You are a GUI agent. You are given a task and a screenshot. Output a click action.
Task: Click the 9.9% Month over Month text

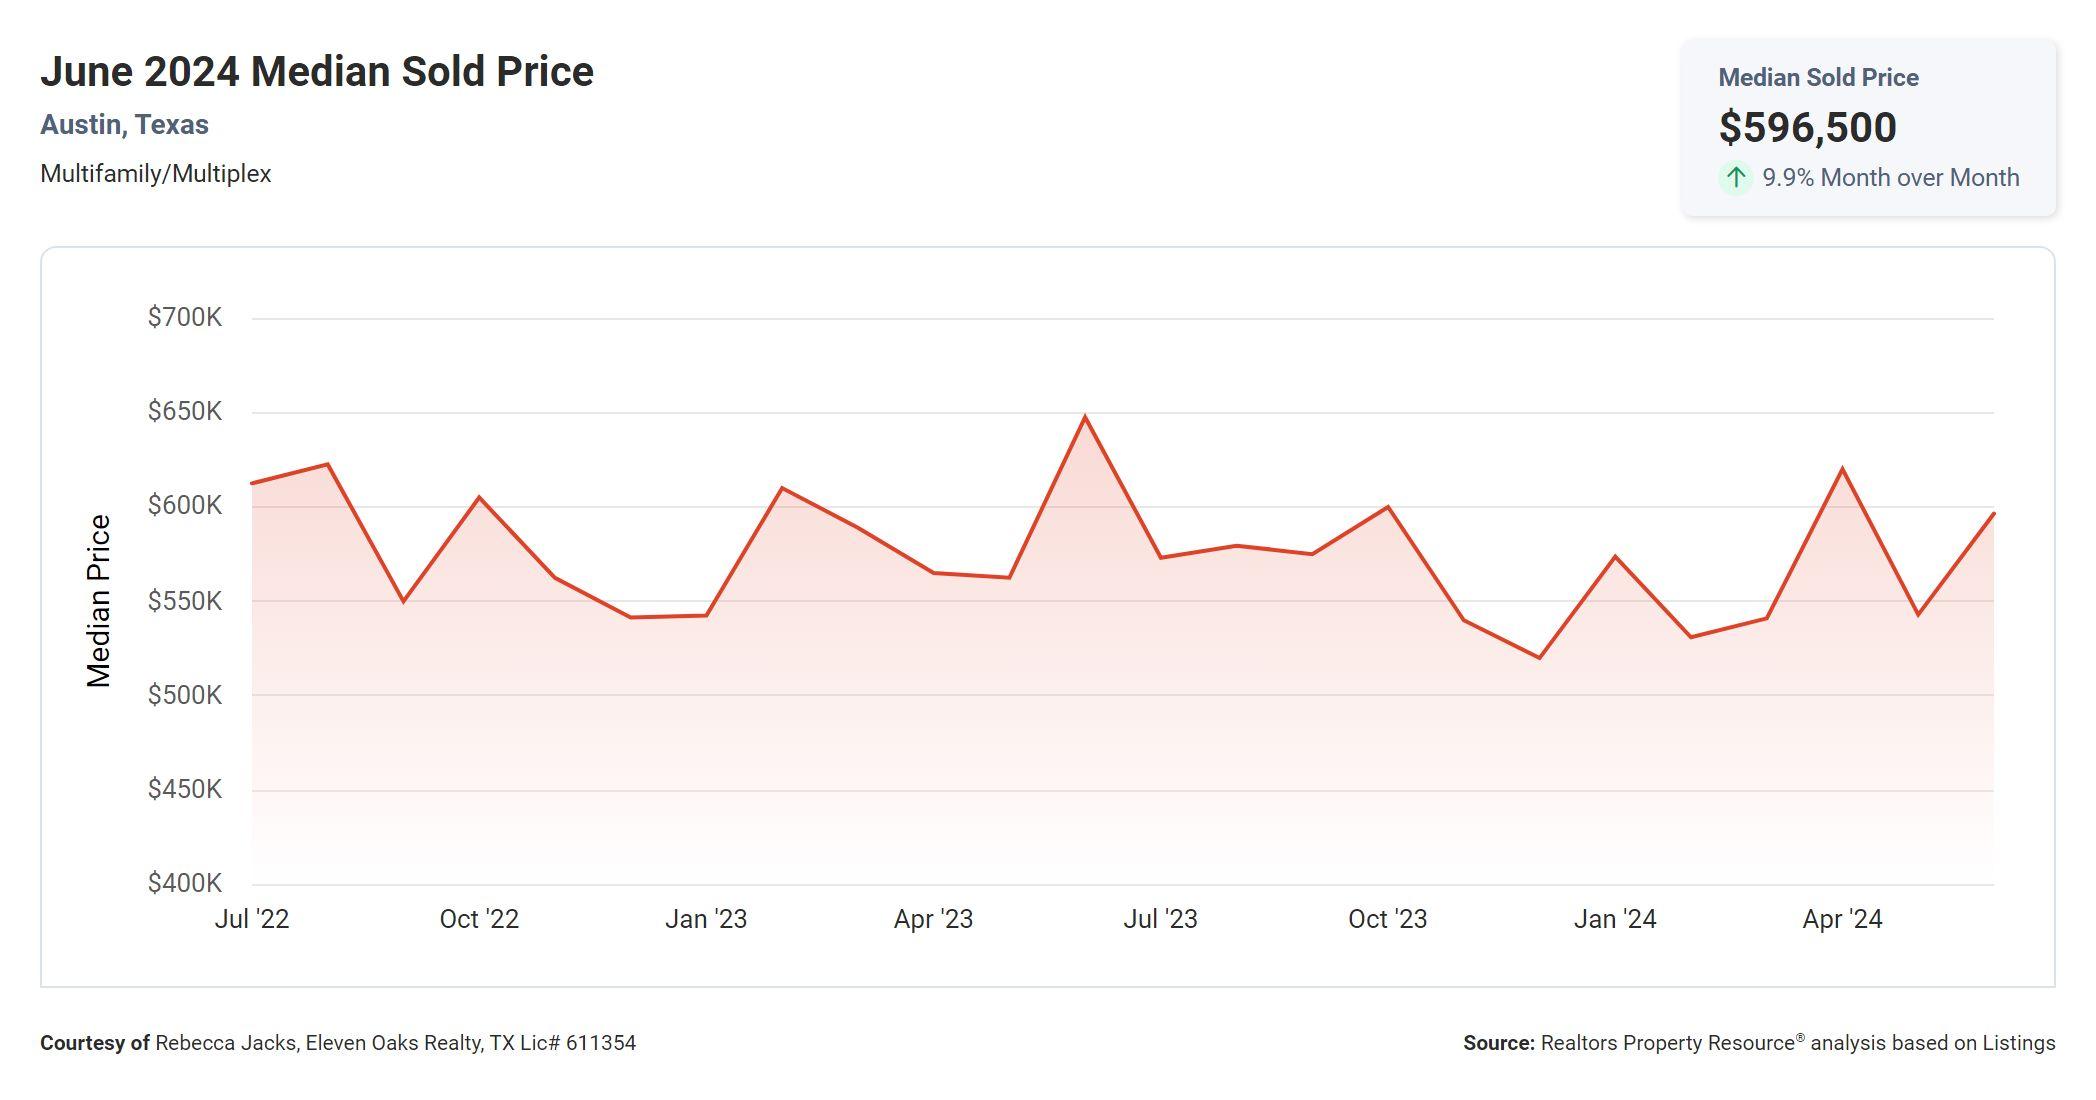pyautogui.click(x=1890, y=178)
